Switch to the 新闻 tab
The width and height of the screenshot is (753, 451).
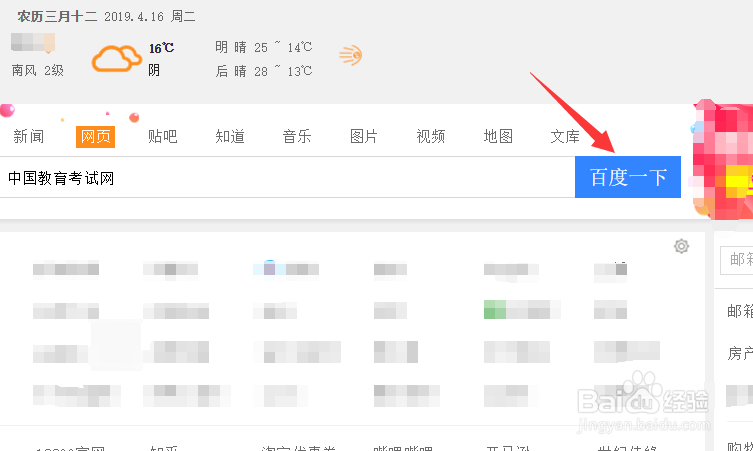click(x=29, y=136)
